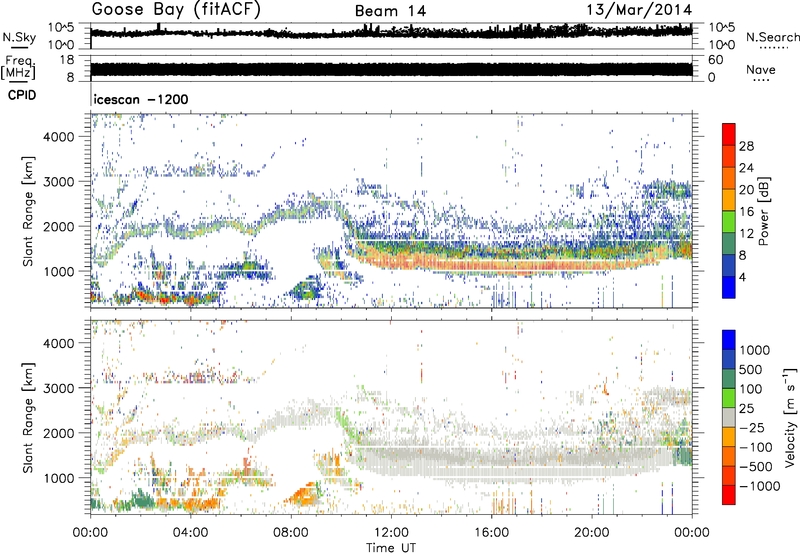Click the Power [dB] colorbar label
Viewport: 800px width, 554px height.
click(x=763, y=211)
